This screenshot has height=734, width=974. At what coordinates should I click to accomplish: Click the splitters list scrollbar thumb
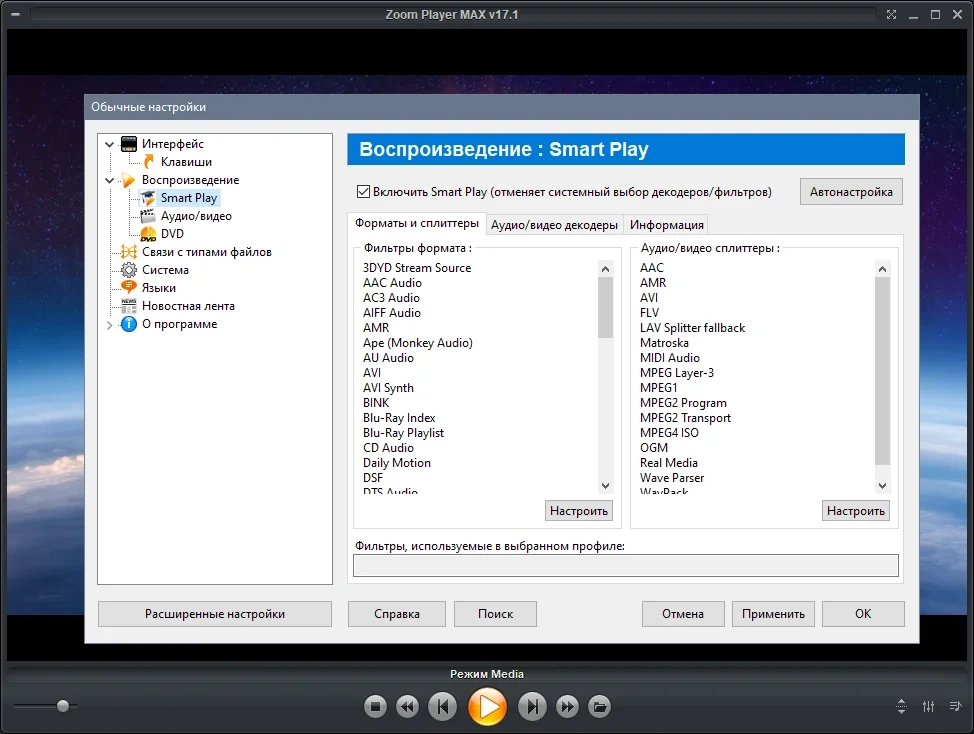[882, 371]
